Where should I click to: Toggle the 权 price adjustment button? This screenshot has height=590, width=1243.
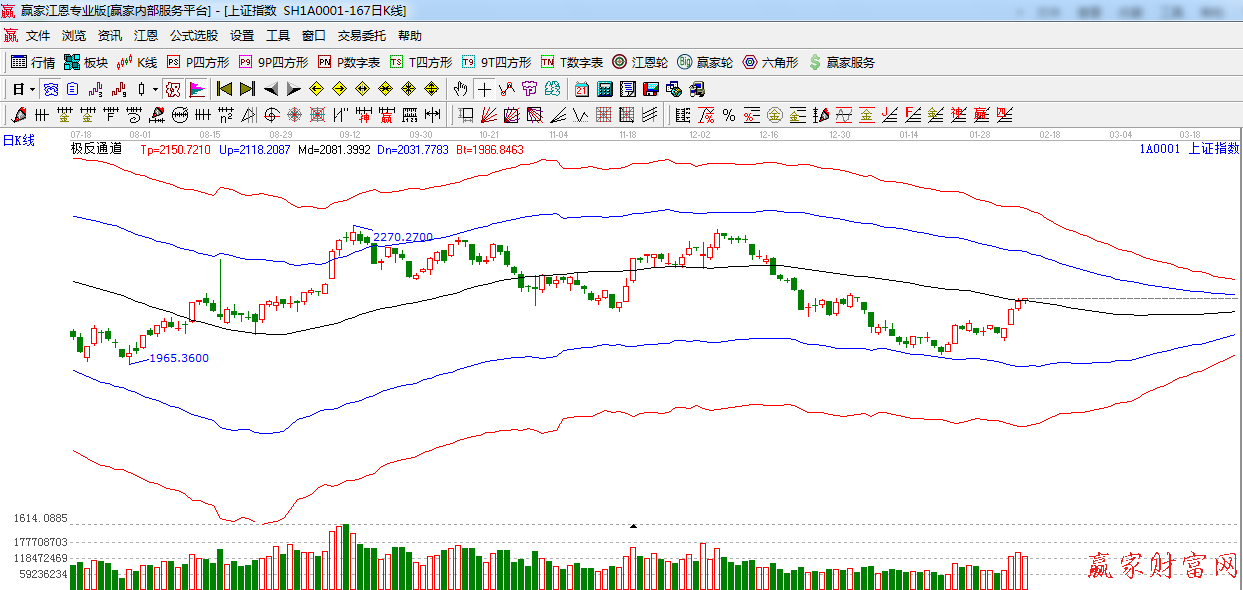point(173,89)
